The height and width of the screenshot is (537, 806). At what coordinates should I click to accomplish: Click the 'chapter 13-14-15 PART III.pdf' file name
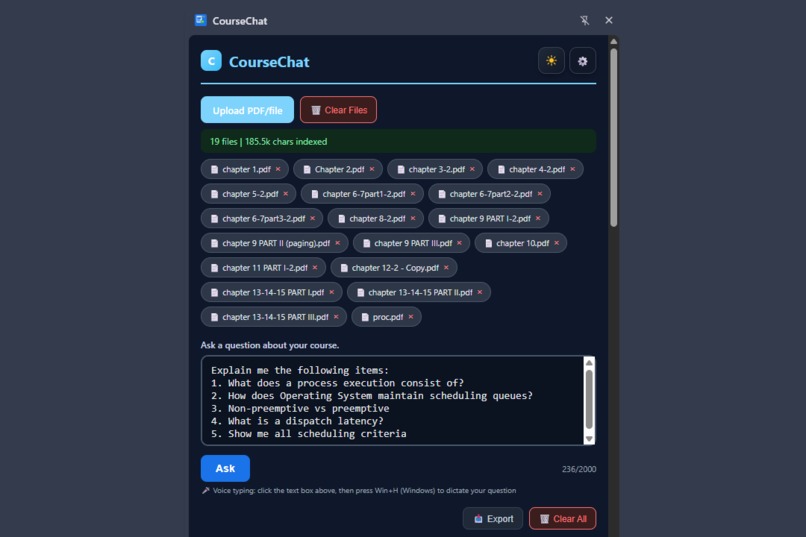pyautogui.click(x=276, y=317)
